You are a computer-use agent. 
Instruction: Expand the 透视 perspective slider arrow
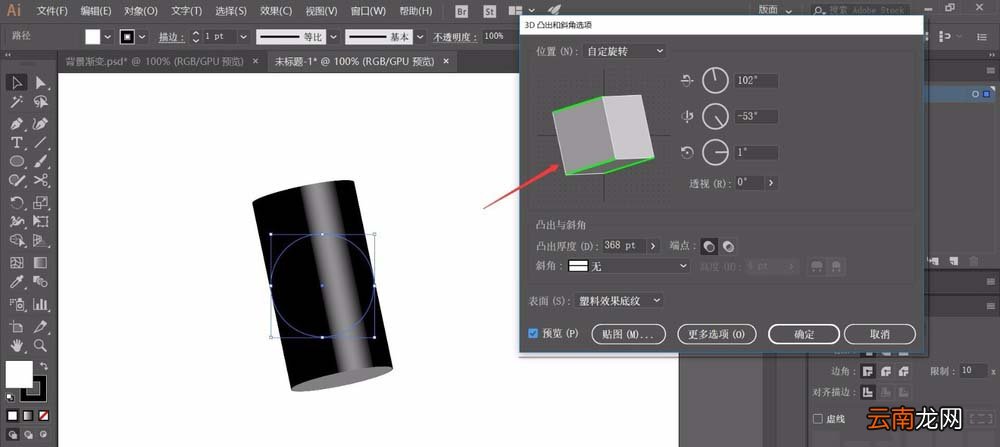(x=771, y=182)
